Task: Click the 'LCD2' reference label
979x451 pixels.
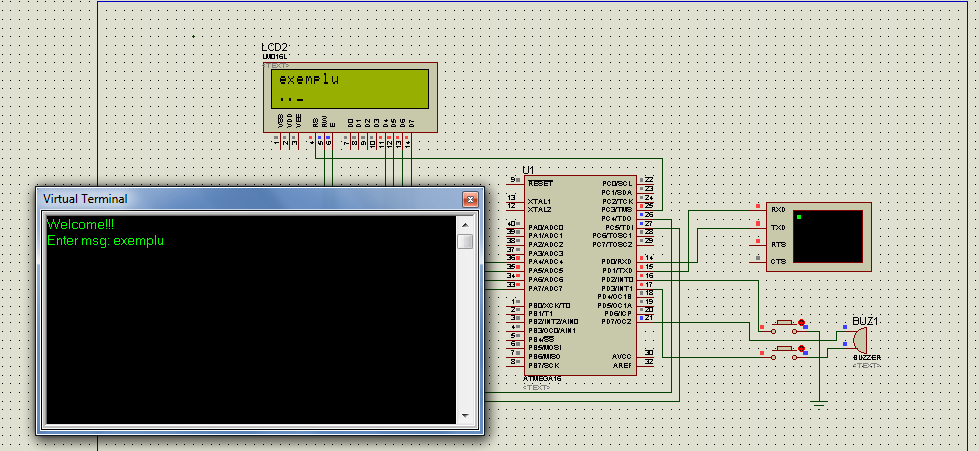Action: (275, 48)
